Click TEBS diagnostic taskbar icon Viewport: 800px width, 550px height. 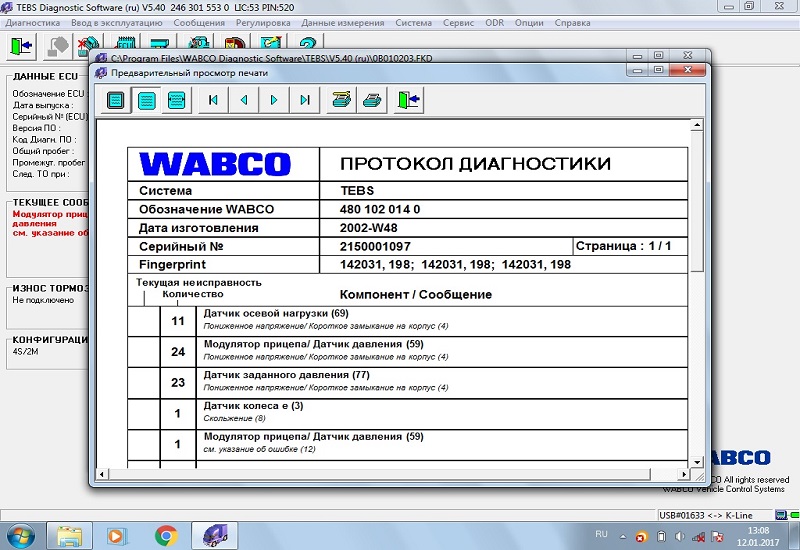point(215,536)
